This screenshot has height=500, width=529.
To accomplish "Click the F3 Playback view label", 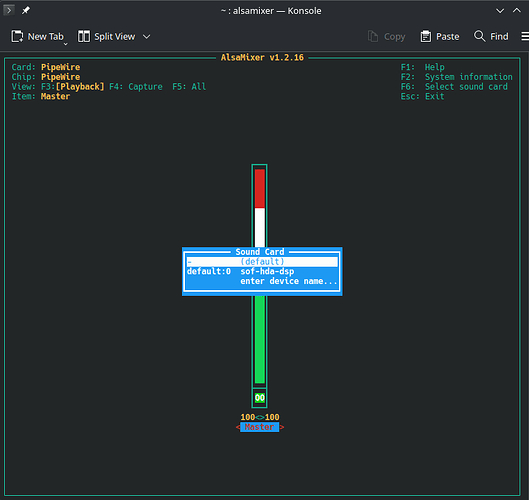I will point(73,87).
